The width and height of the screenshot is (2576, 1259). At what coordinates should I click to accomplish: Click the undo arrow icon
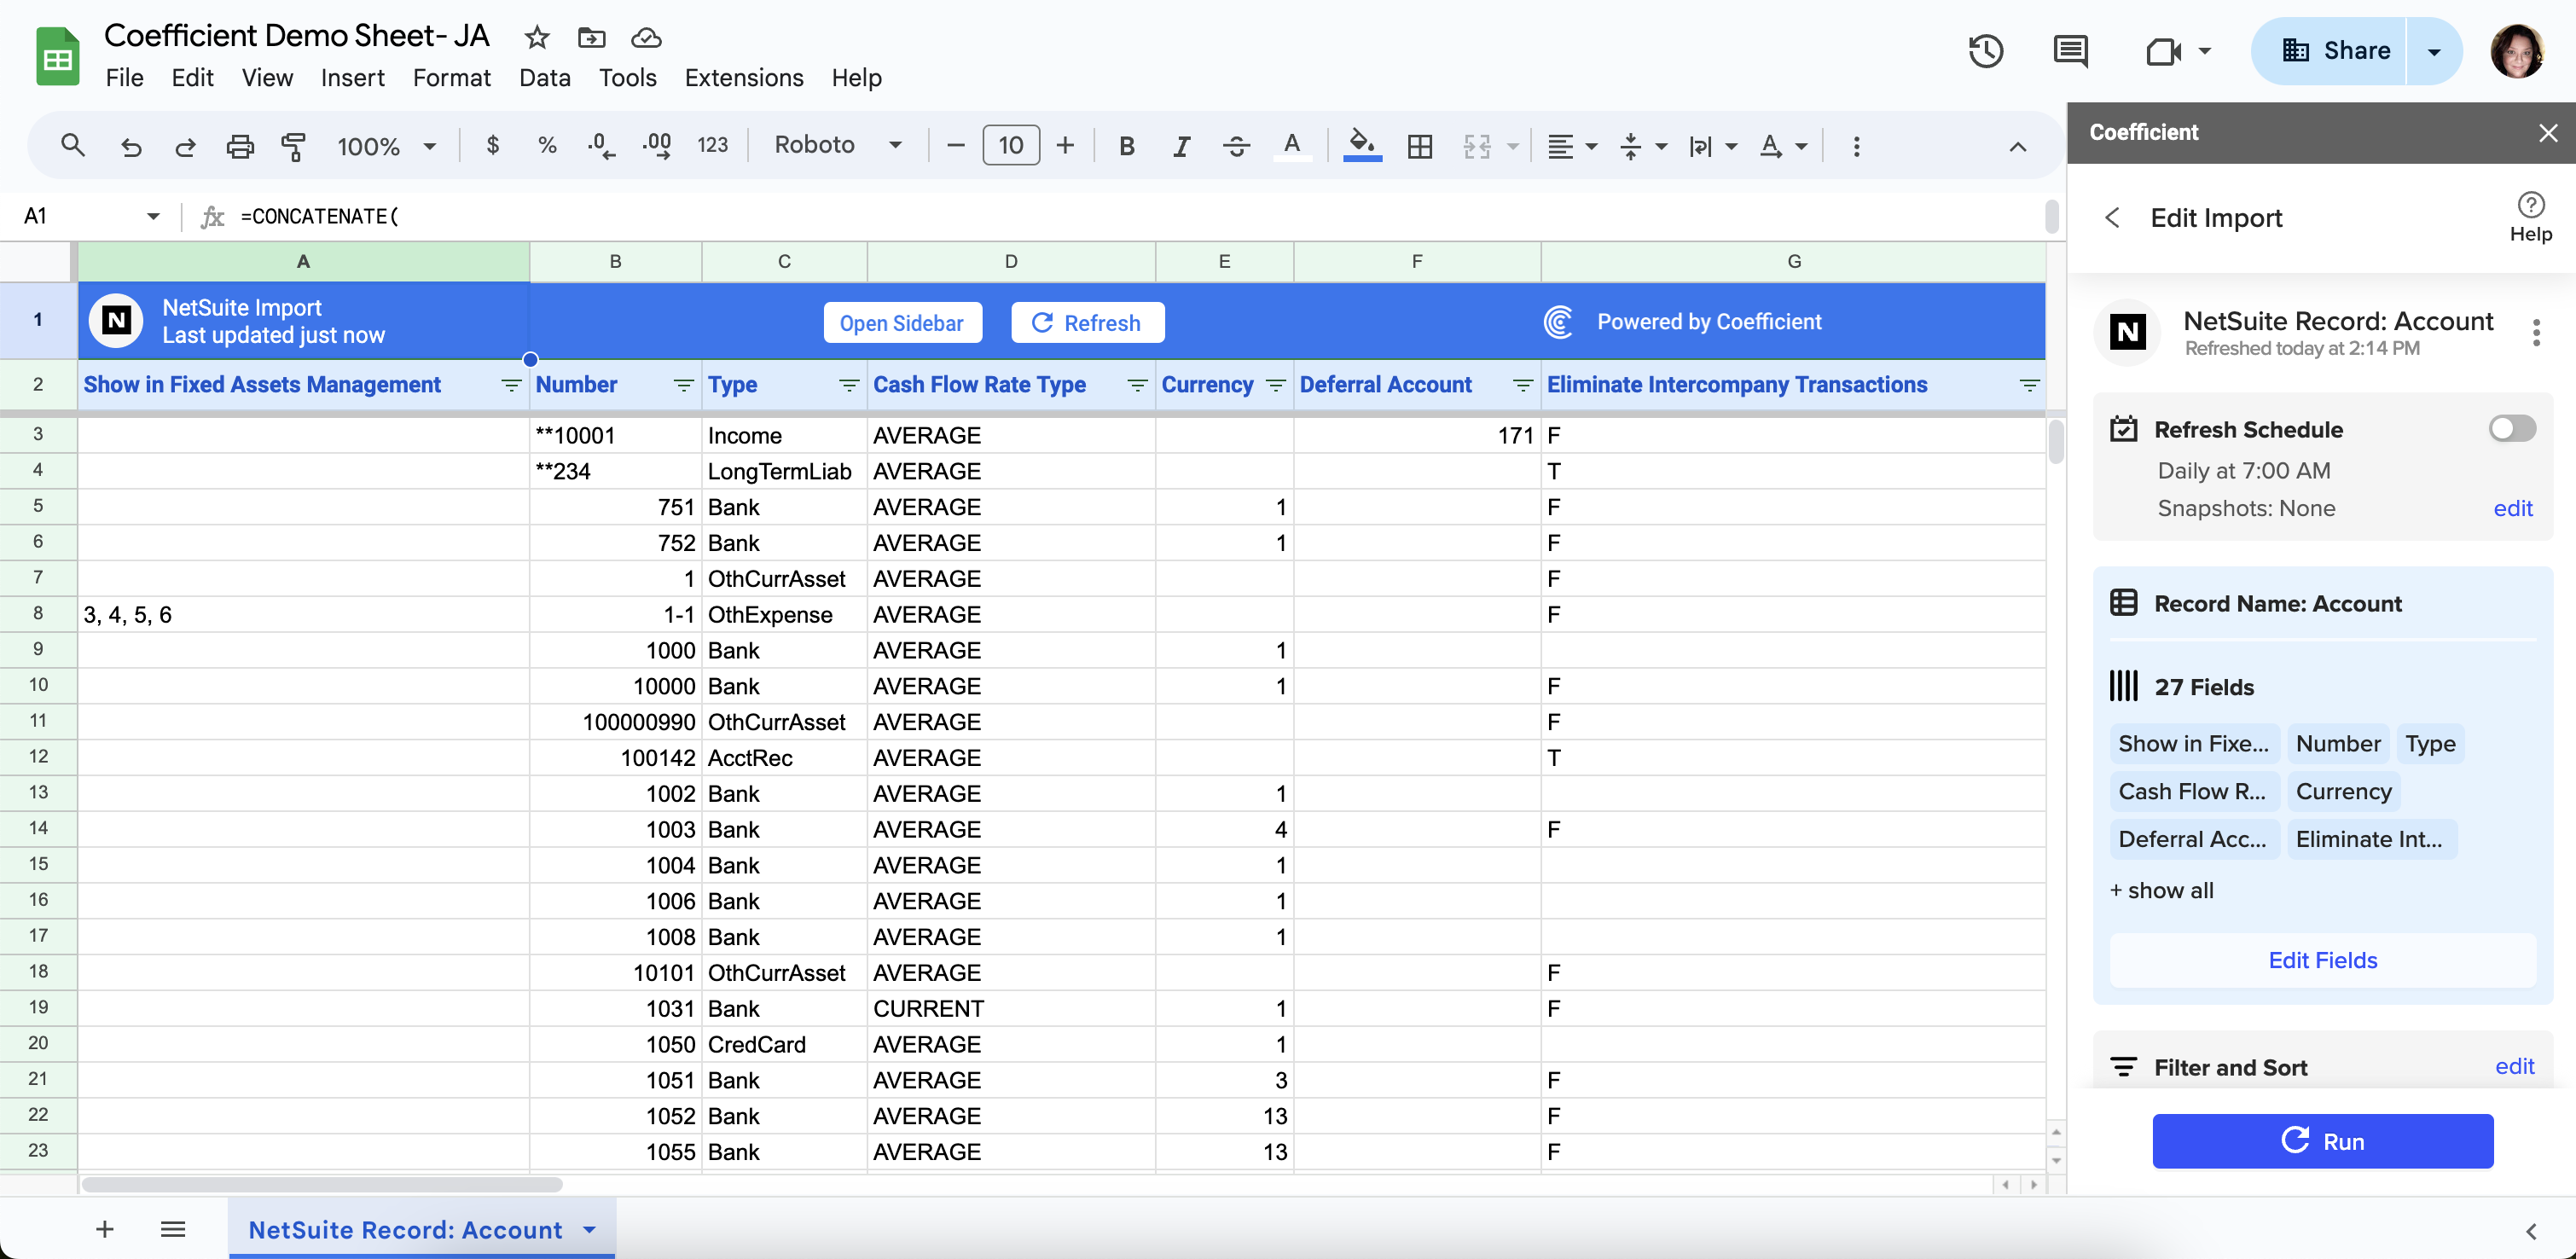click(130, 146)
